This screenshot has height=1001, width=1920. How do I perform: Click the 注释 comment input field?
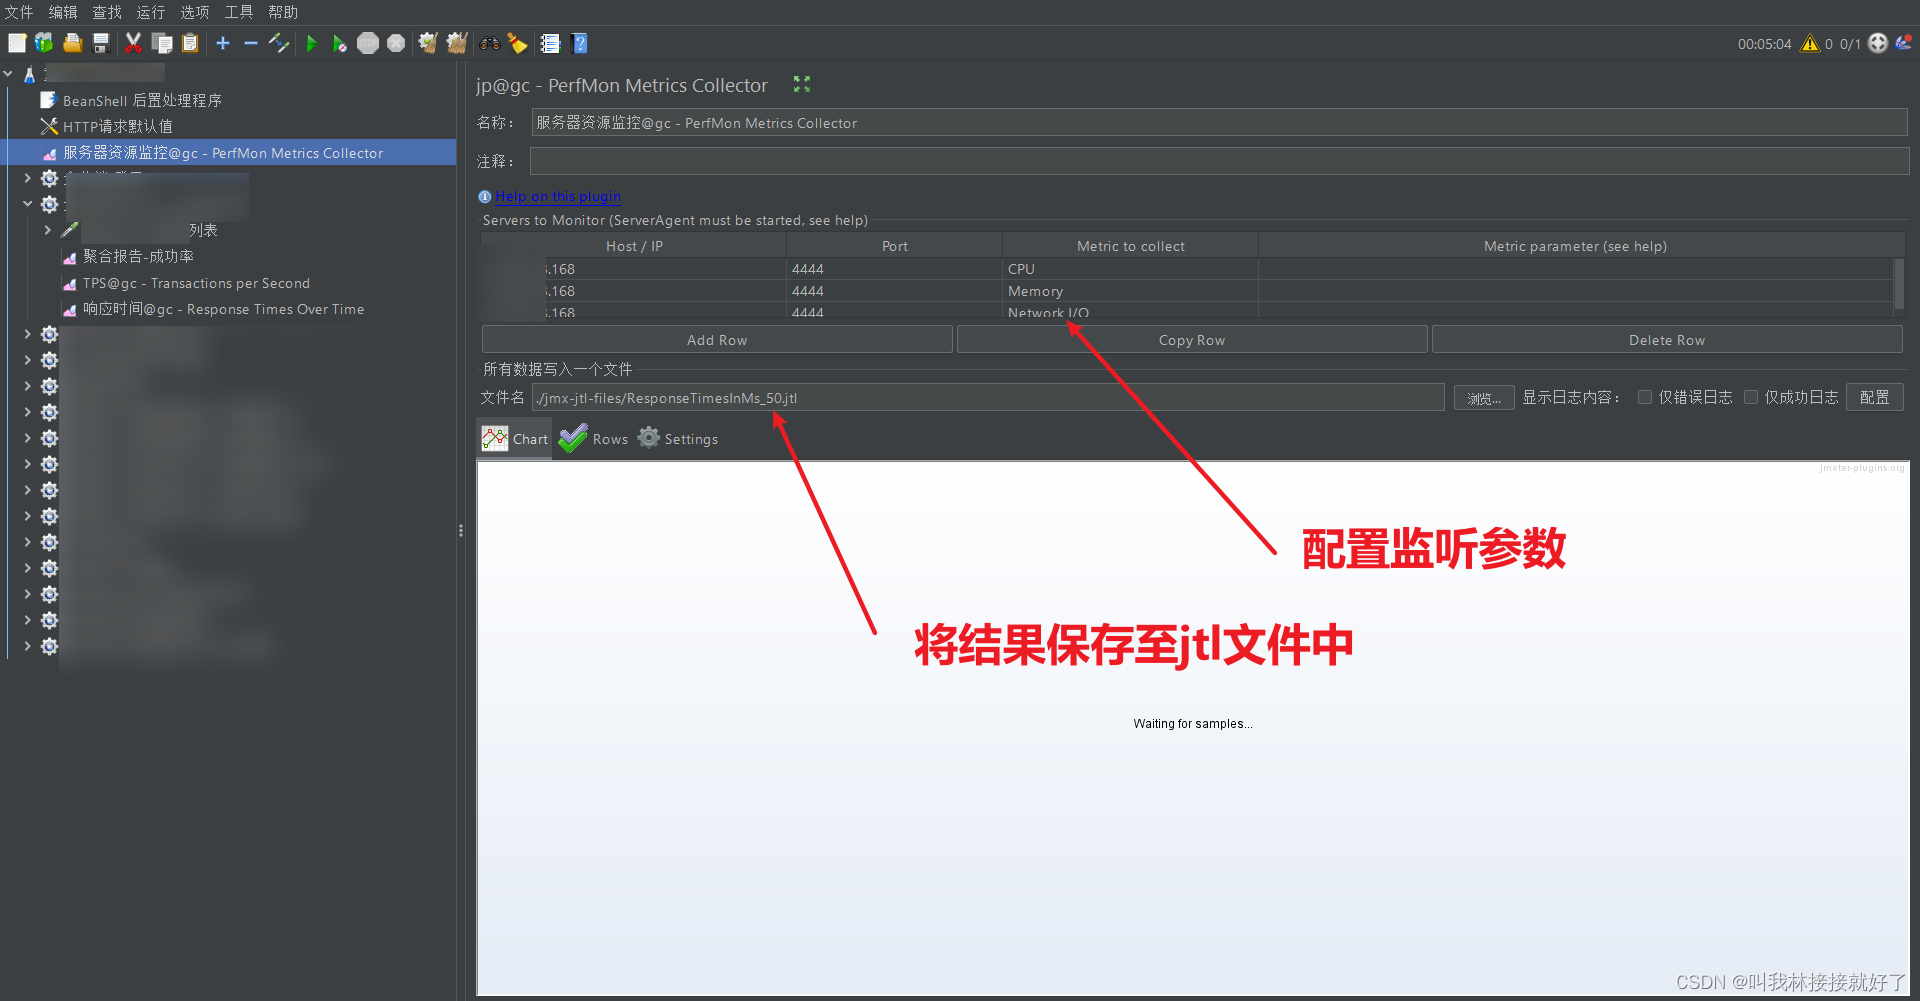pos(1219,161)
